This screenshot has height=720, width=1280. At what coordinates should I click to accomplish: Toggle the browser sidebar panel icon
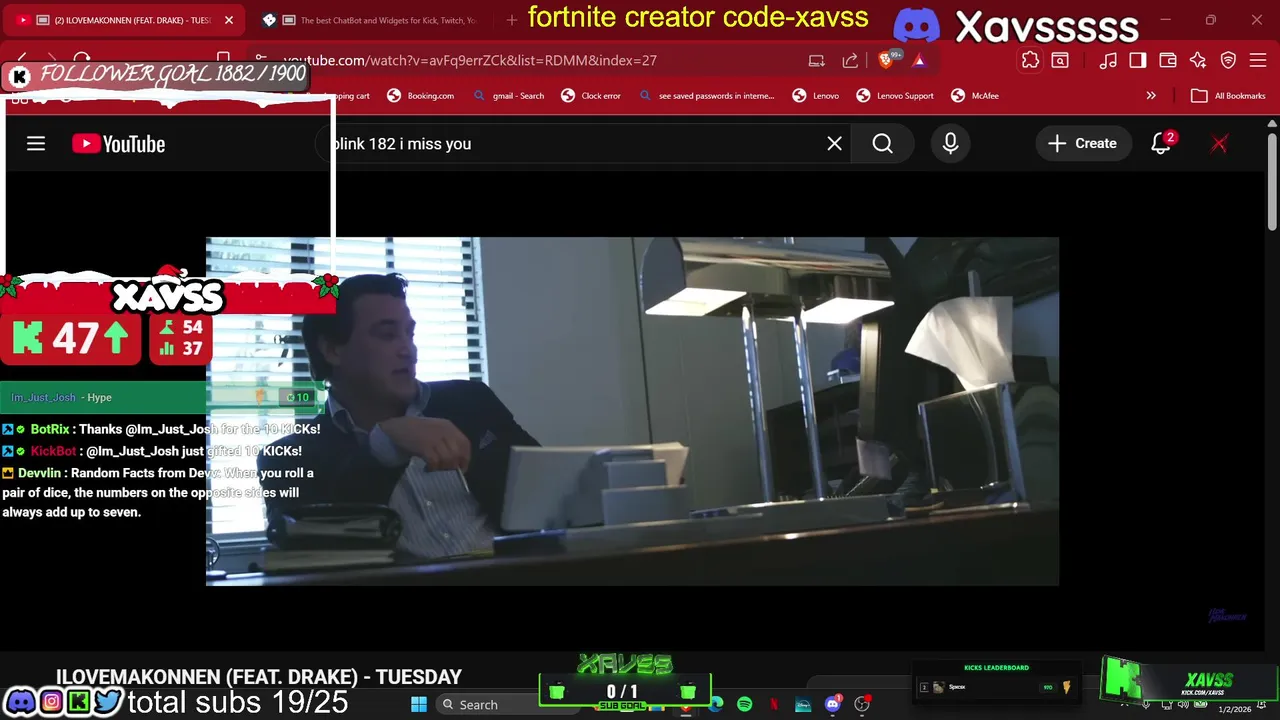click(x=1138, y=60)
